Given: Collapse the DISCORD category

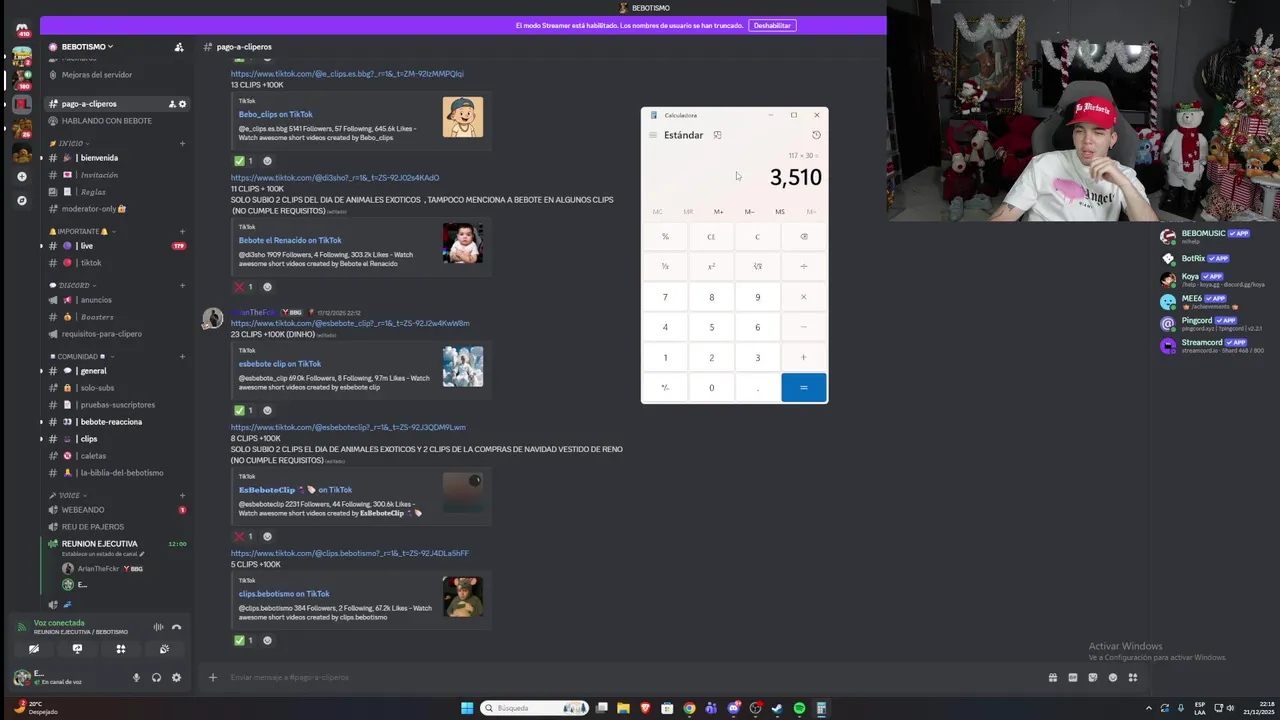Looking at the screenshot, I should (72, 286).
